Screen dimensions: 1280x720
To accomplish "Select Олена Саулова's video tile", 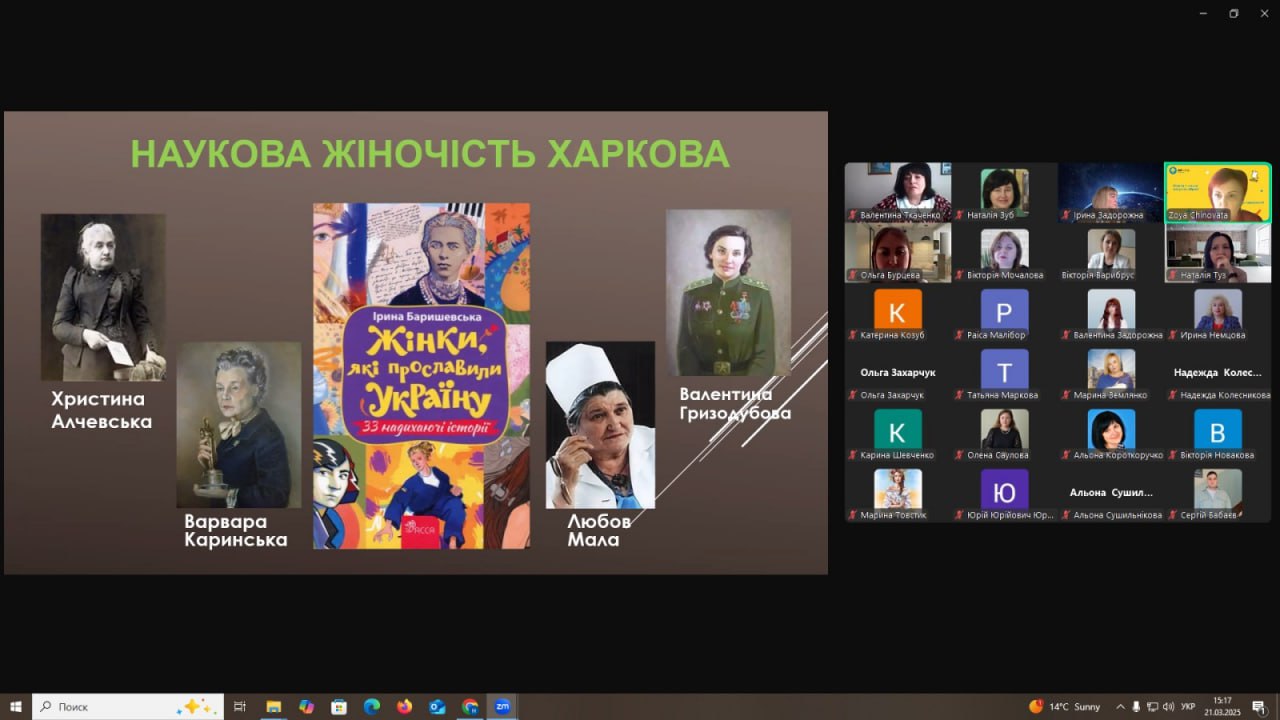I will (x=1004, y=432).
